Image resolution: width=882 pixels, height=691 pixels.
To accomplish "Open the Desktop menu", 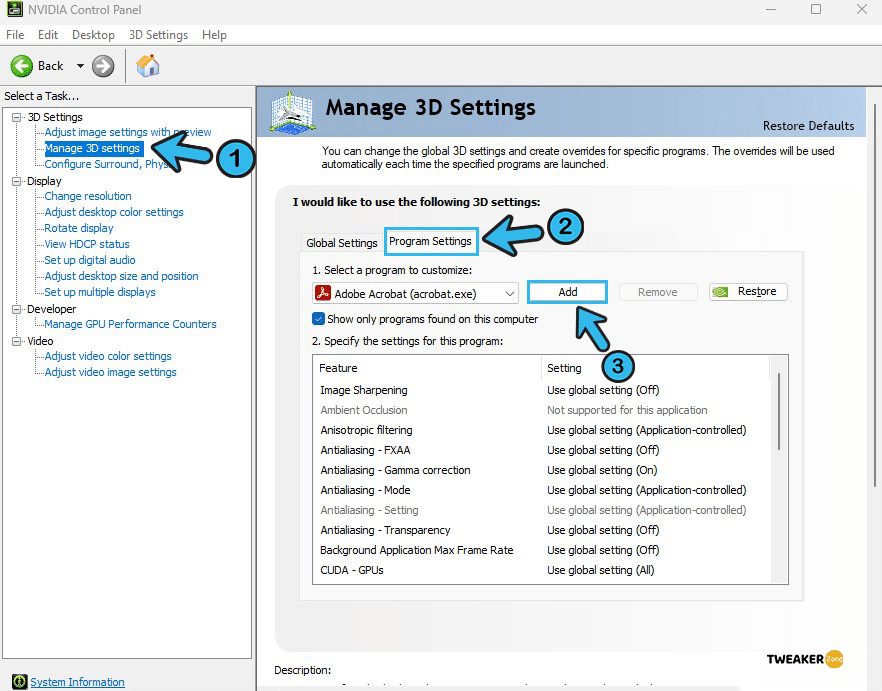I will click(93, 35).
